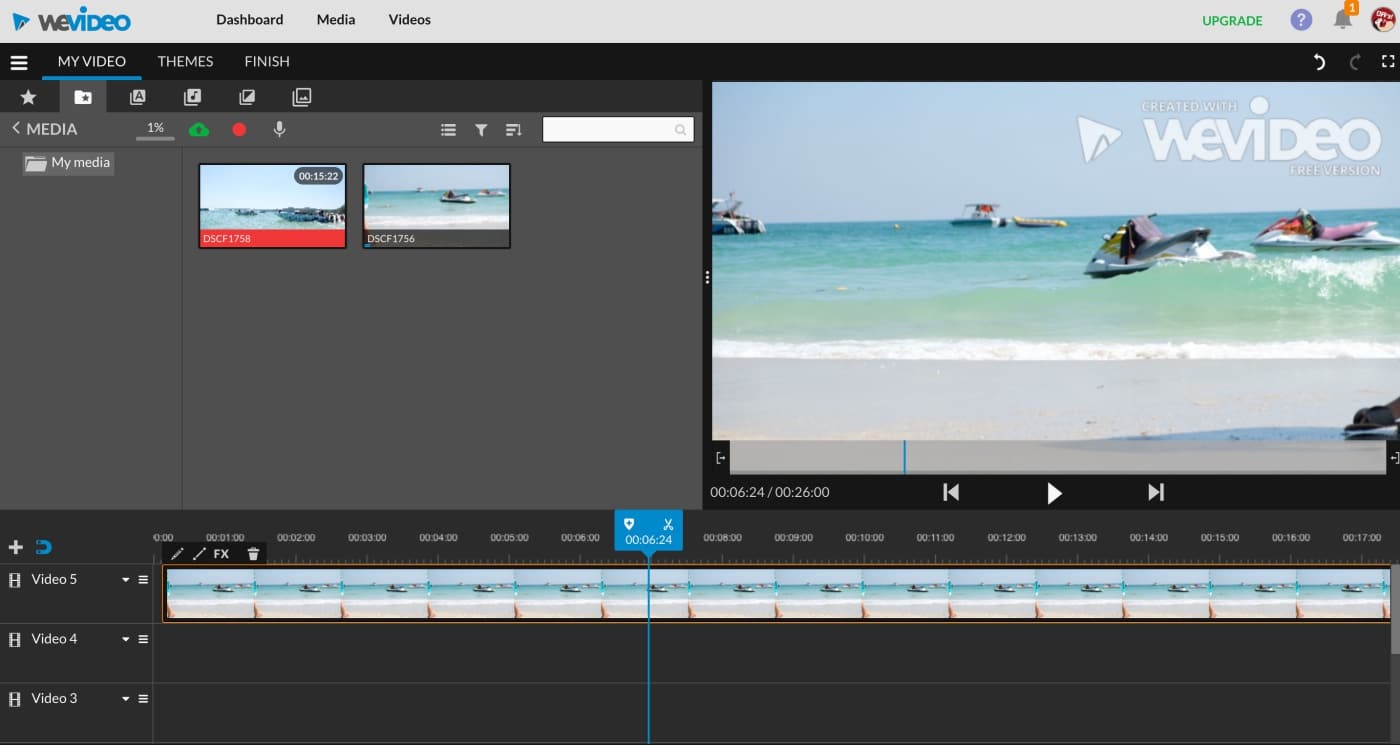Open clip editor with pencil icon
Image resolution: width=1400 pixels, height=745 pixels.
(177, 554)
